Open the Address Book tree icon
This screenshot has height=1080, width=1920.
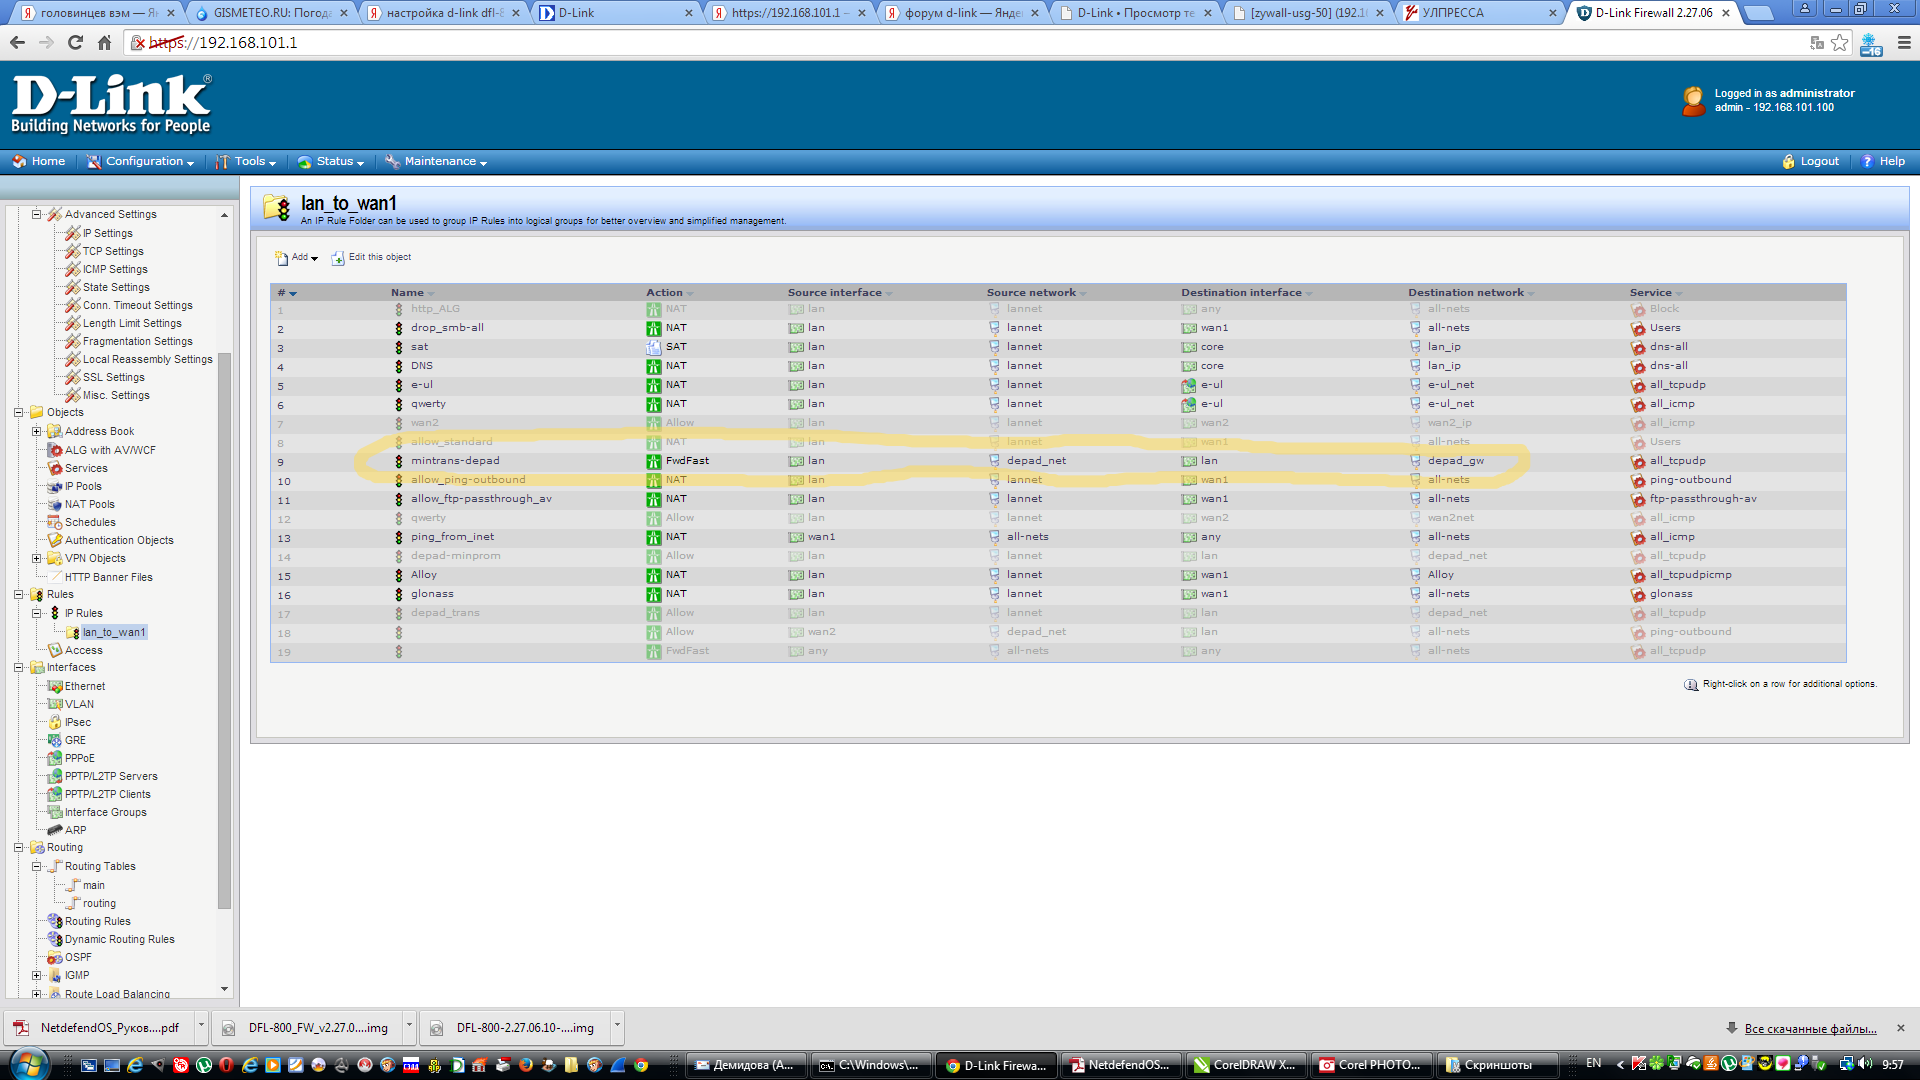[x=55, y=431]
